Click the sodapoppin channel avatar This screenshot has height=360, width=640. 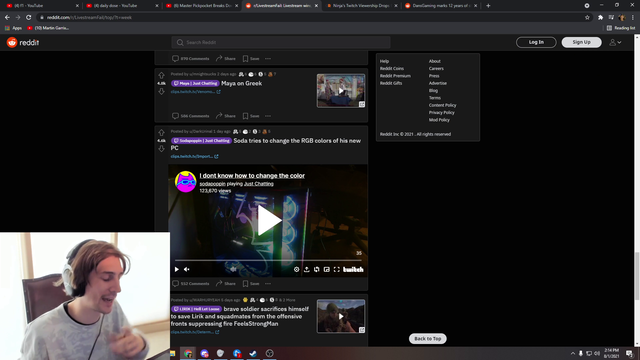tap(185, 182)
